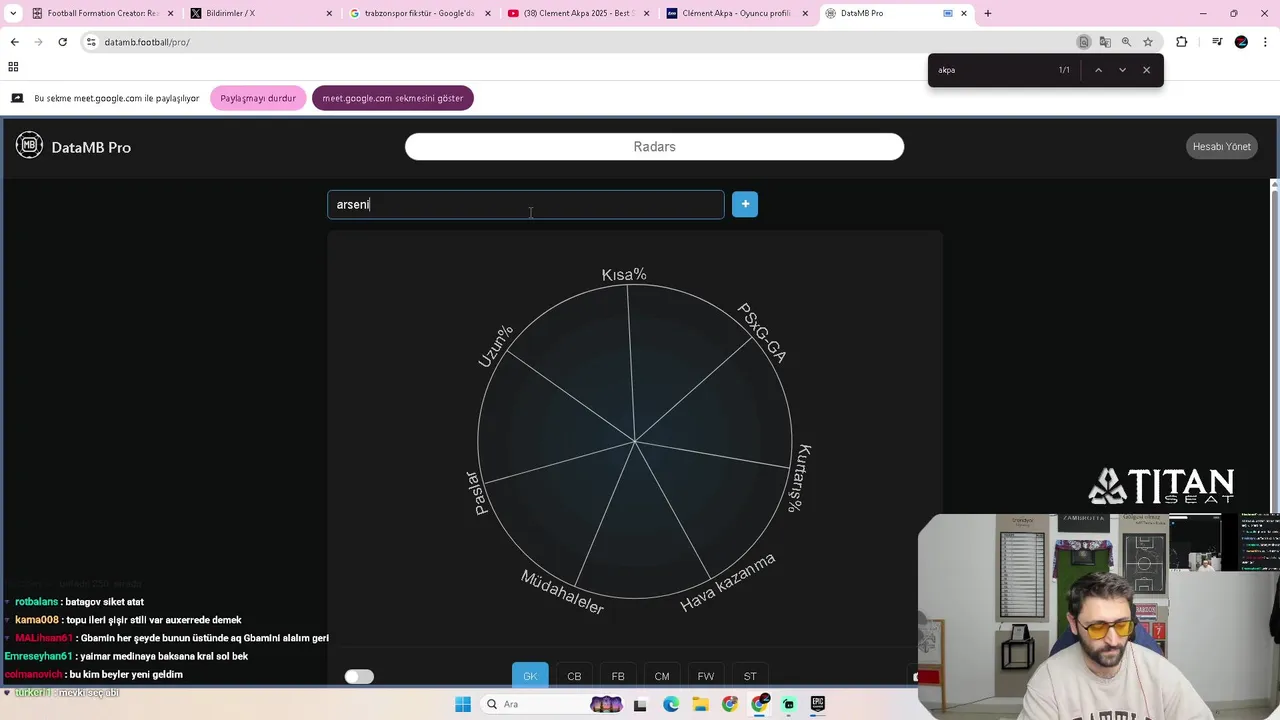The height and width of the screenshot is (720, 1280).
Task: Switch to Clement Akpa 2025 YouTube tab
Action: click(x=580, y=13)
